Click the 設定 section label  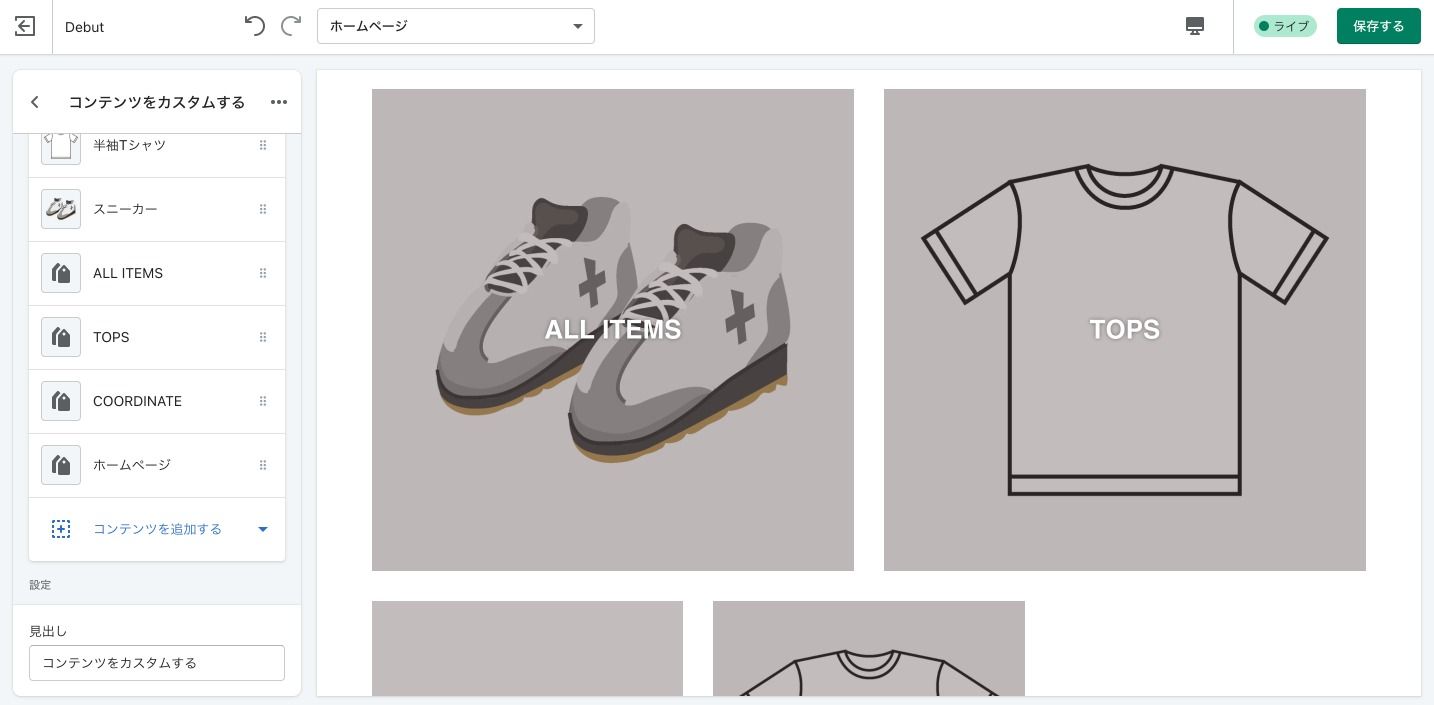click(40, 585)
